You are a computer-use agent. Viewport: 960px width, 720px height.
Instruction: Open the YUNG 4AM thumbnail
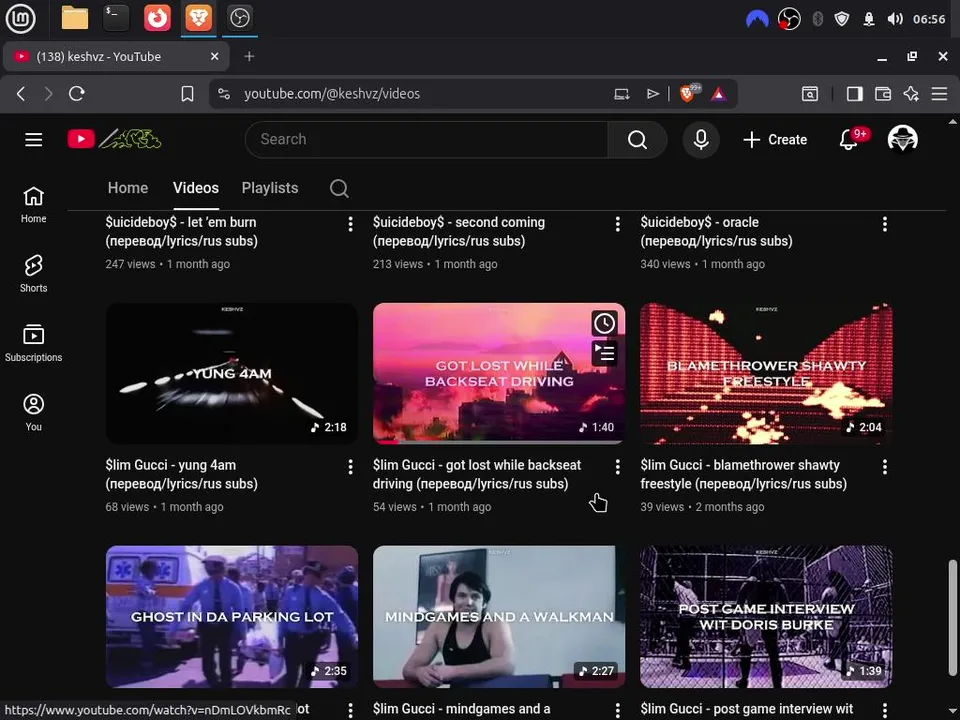tap(231, 373)
